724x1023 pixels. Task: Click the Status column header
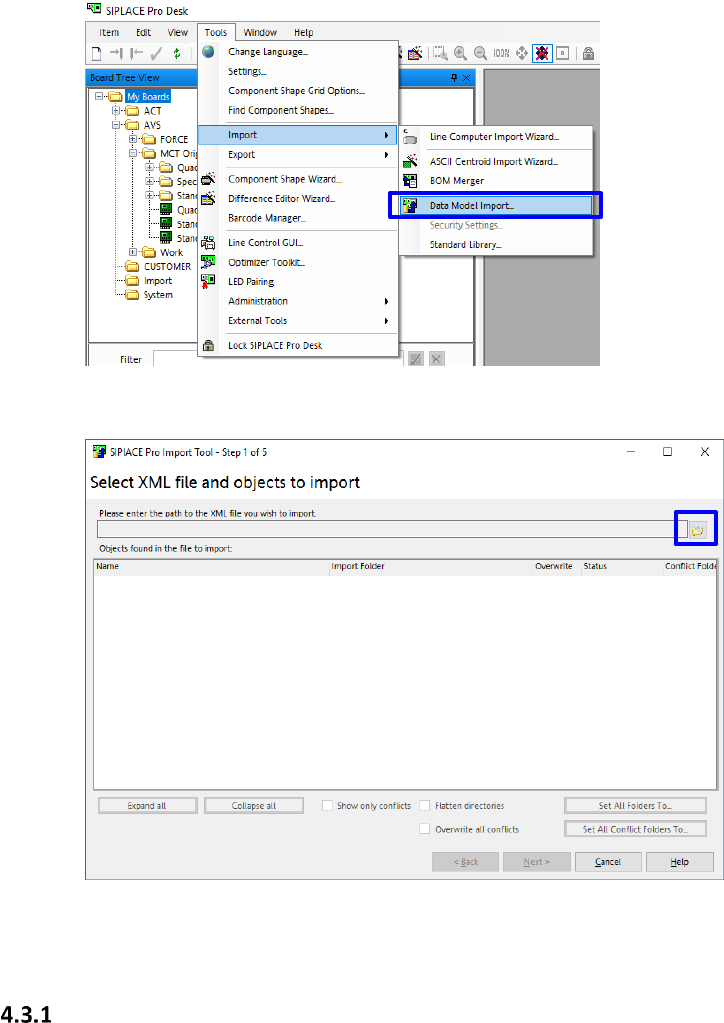pos(622,566)
